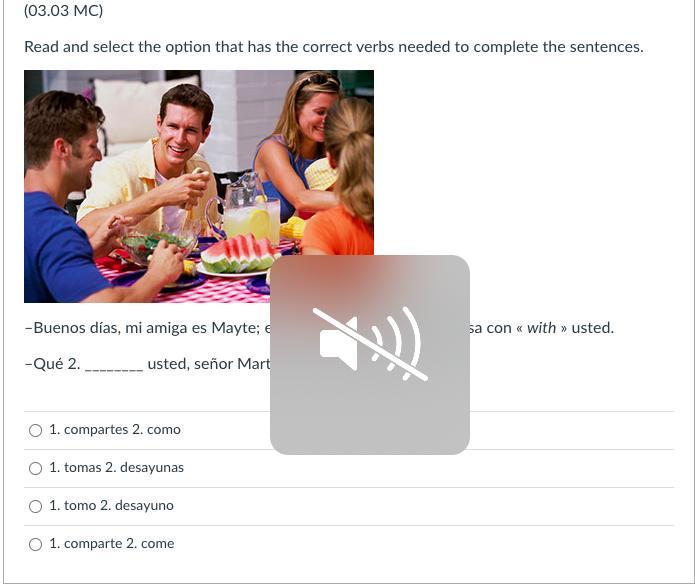The width and height of the screenshot is (695, 586).
Task: Click the italic word 'with' in the sentence
Action: [x=541, y=328]
